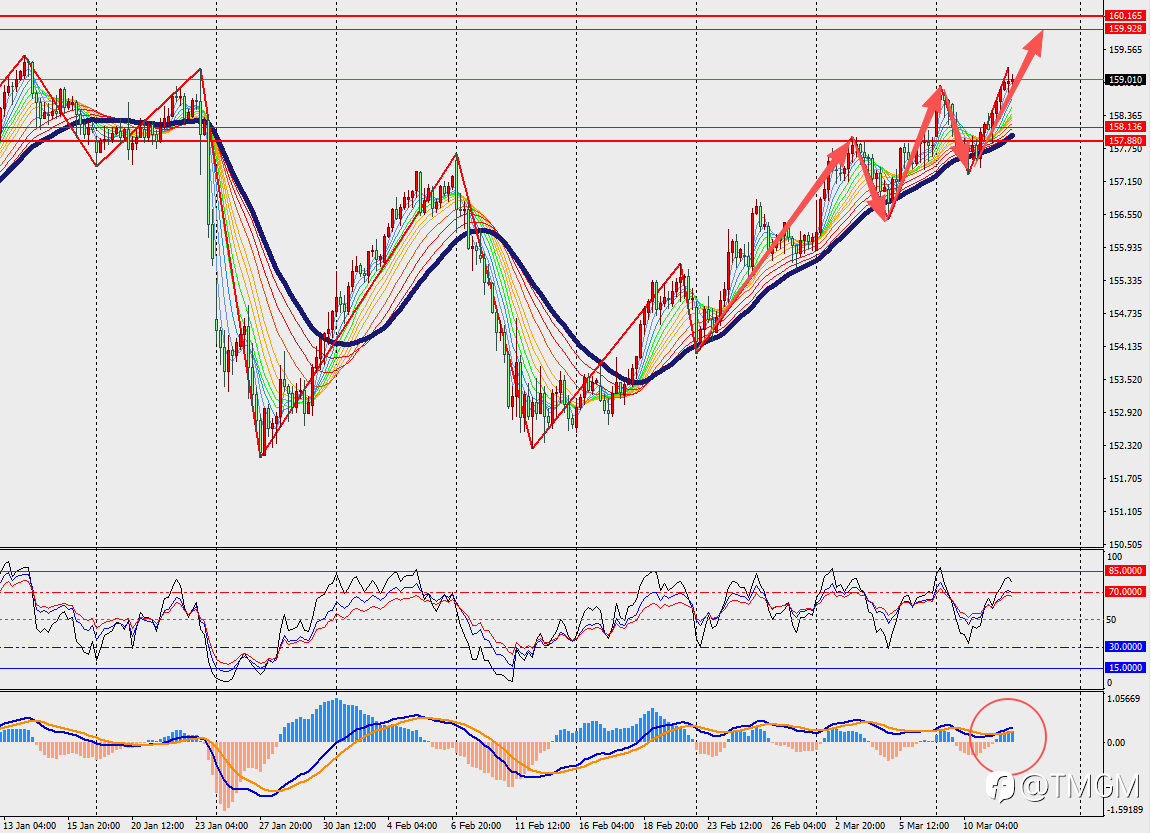Select the 23 Jan 04:00 time label
Image resolution: width=1151 pixels, height=833 pixels.
click(221, 826)
